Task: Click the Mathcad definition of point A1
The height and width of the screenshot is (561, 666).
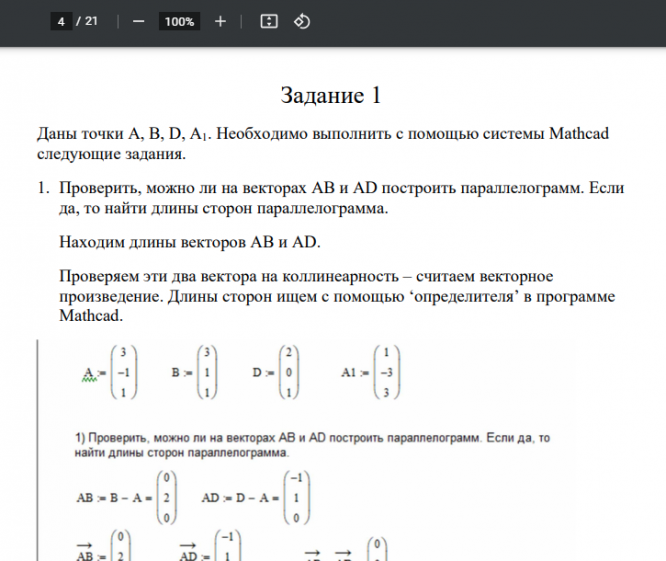Action: point(371,372)
